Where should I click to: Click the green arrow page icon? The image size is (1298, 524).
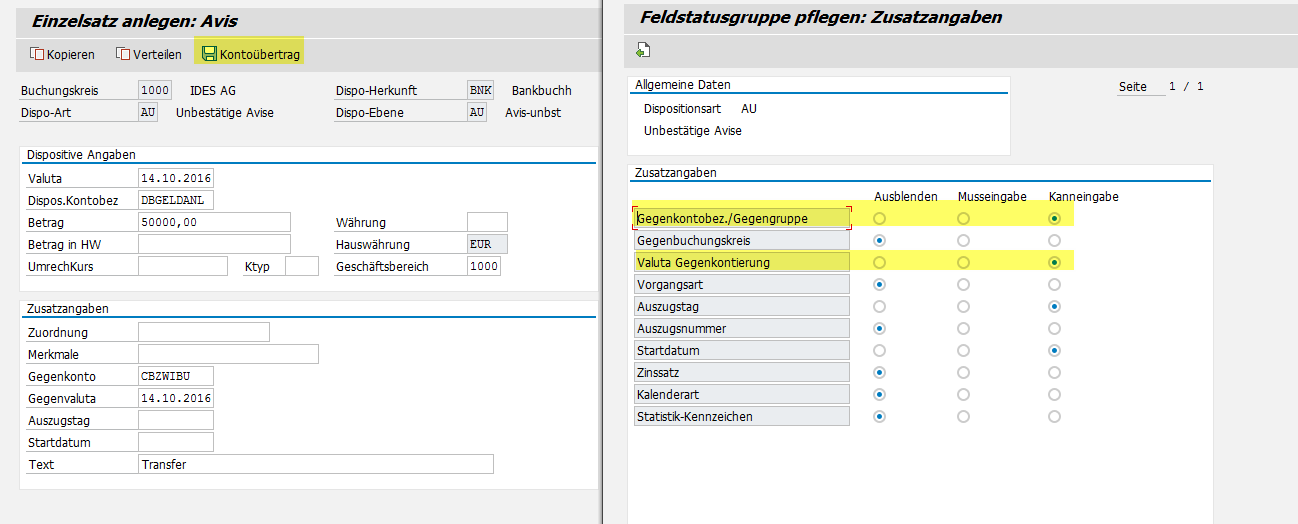643,51
